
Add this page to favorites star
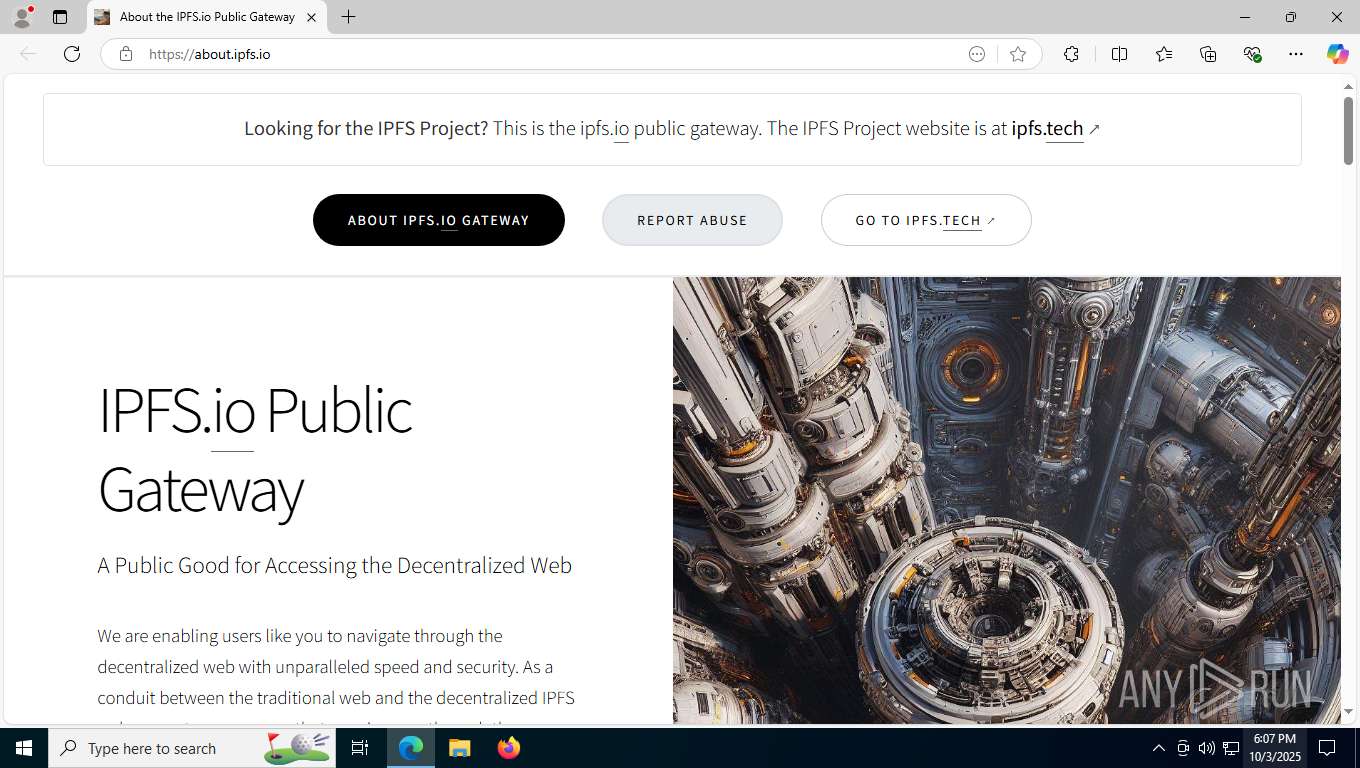1018,54
